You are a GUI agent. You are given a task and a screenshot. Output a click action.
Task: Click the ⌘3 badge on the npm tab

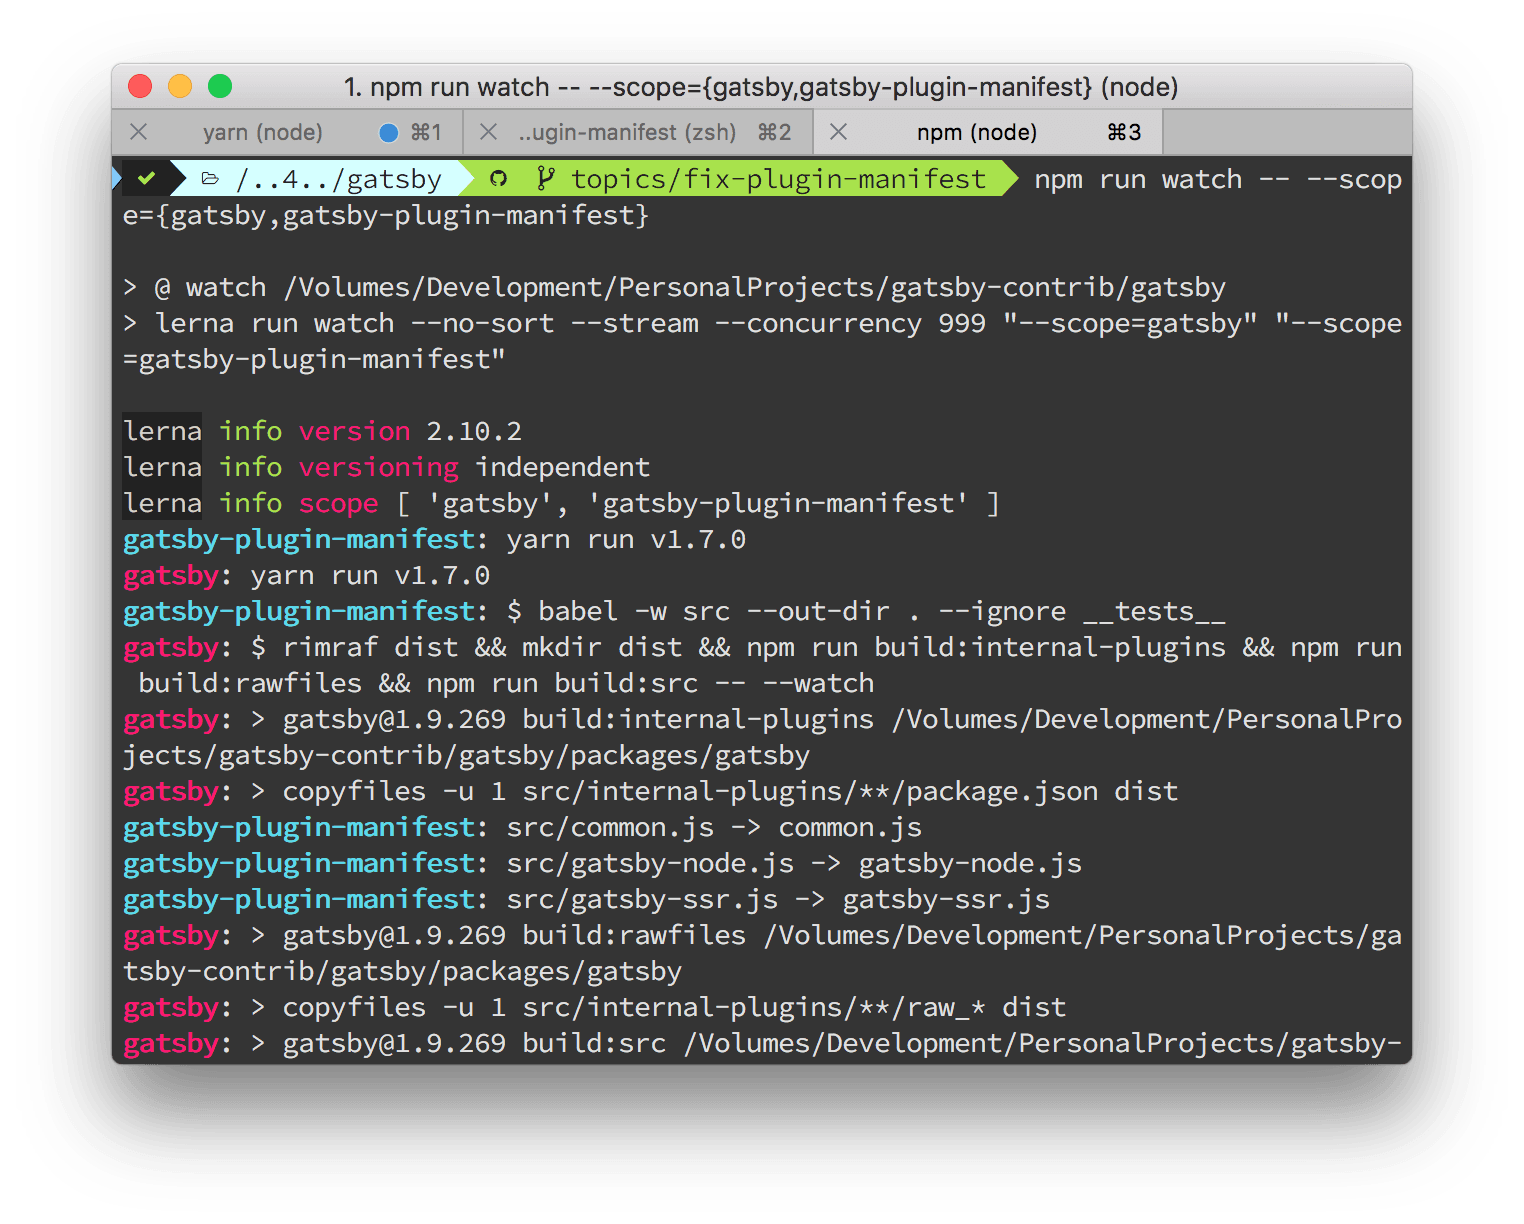point(1123,131)
